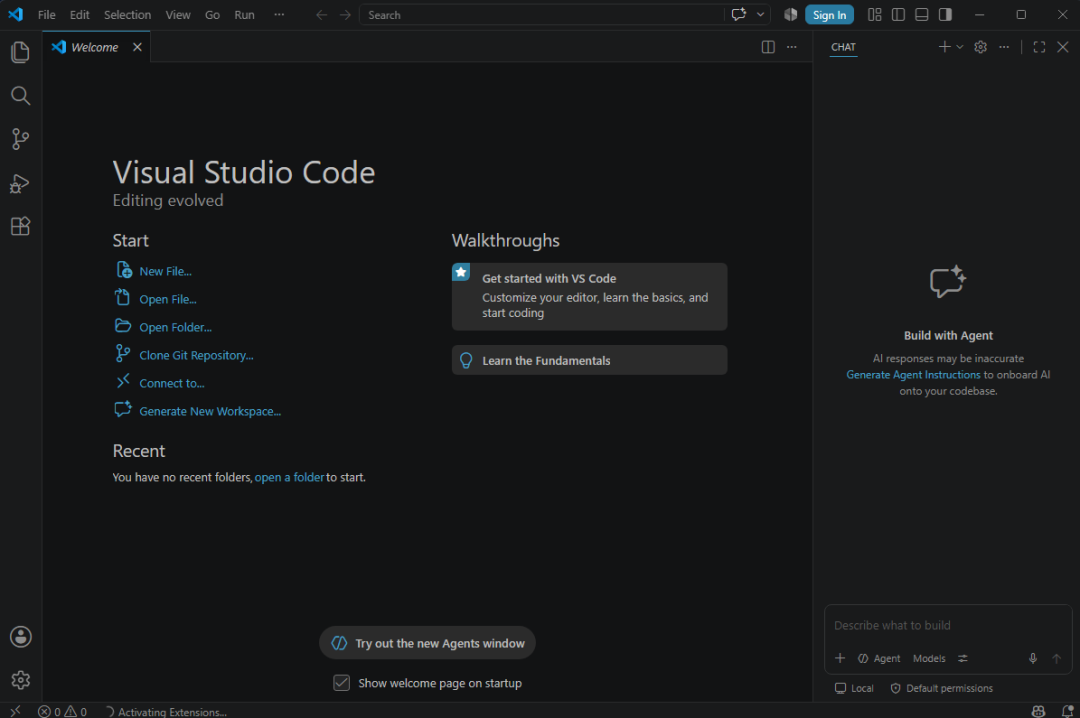The height and width of the screenshot is (718, 1080).
Task: Open the Search view in activity bar
Action: [21, 96]
